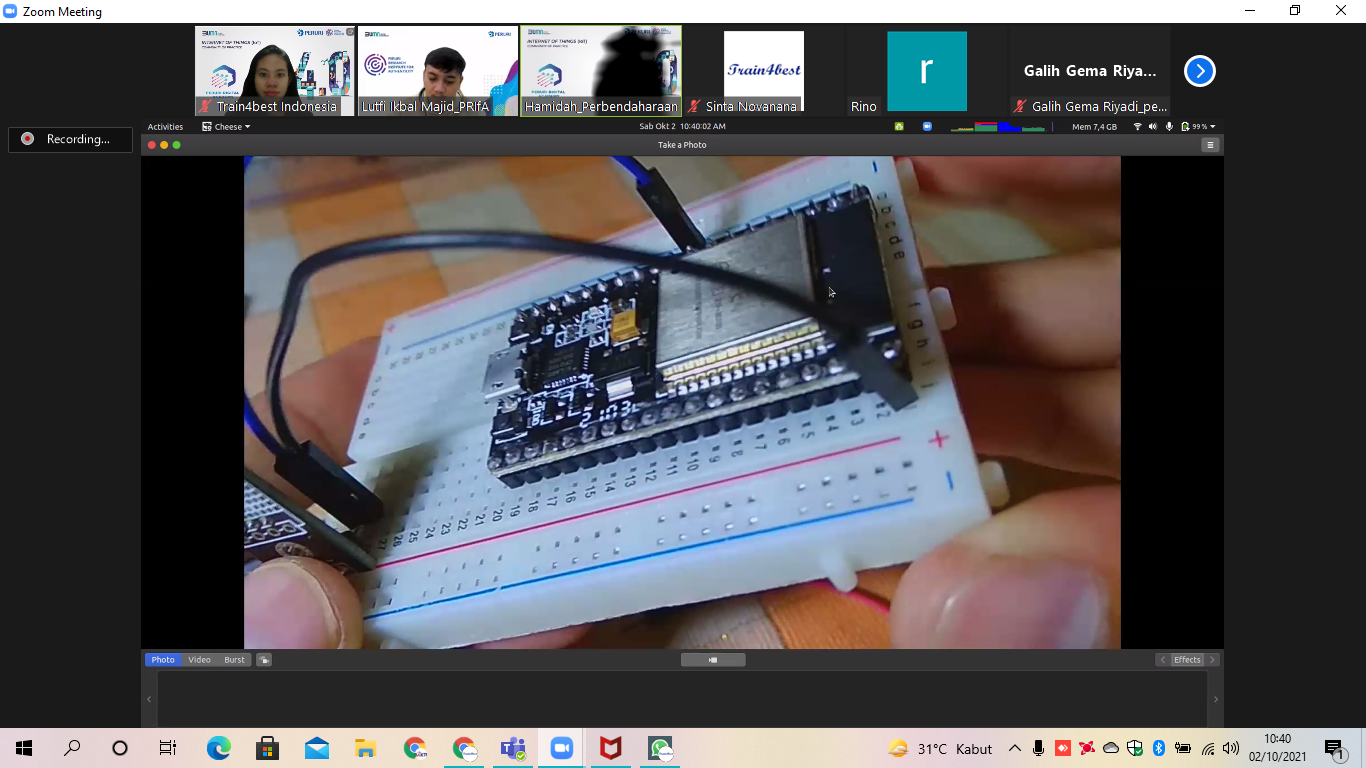Viewport: 1366px width, 768px height.
Task: Open the photo gallery folder icon
Action: [x=264, y=660]
